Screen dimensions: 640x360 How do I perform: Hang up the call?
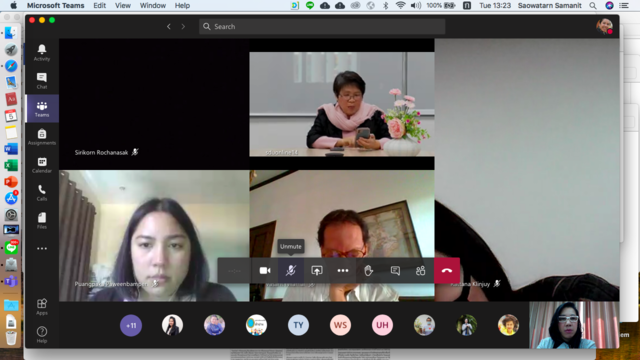[x=447, y=271]
